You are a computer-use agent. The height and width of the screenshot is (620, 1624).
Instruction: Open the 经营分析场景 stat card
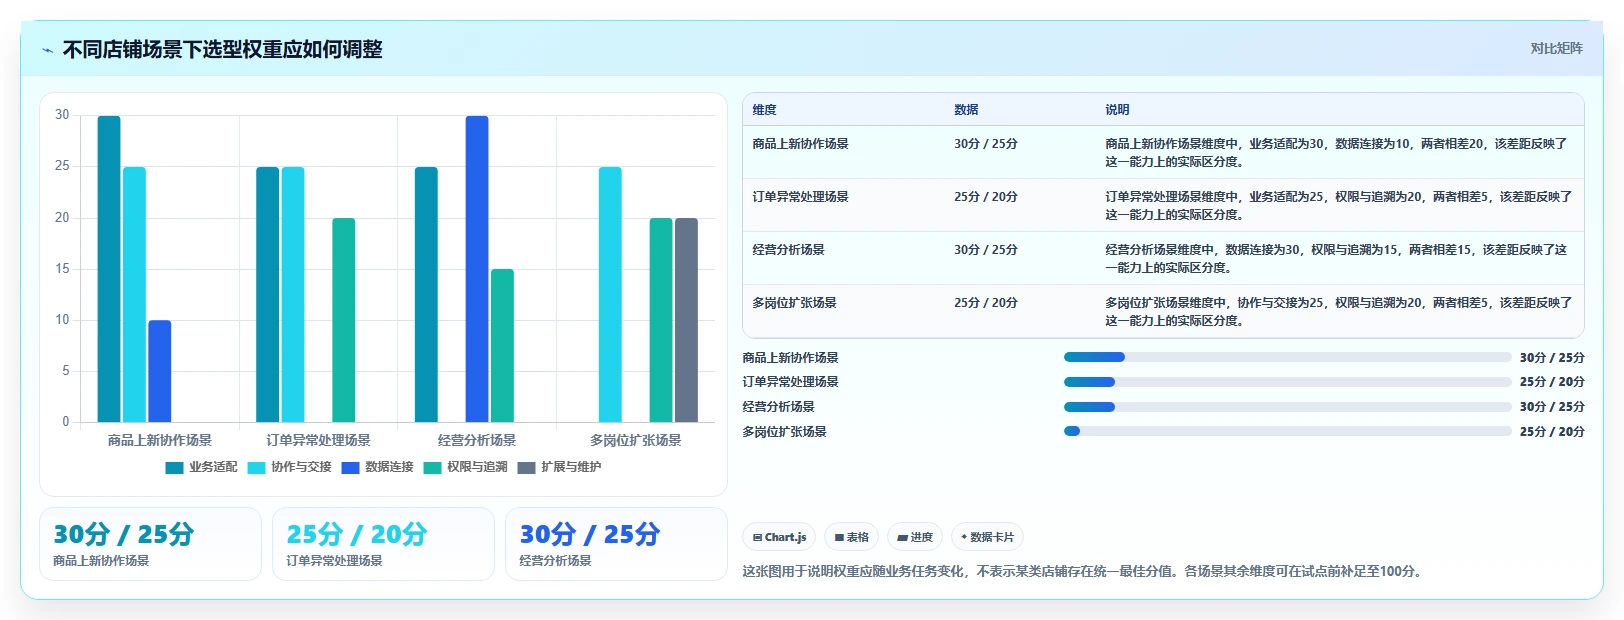(616, 544)
